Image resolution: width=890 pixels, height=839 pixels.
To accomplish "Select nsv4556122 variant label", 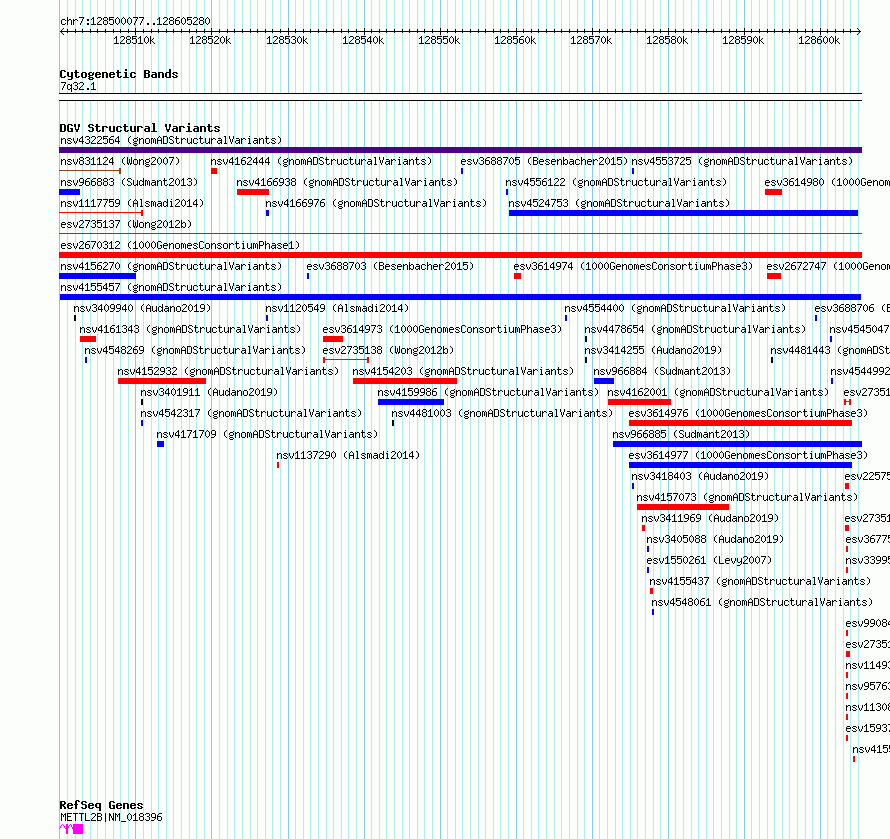I will (616, 182).
